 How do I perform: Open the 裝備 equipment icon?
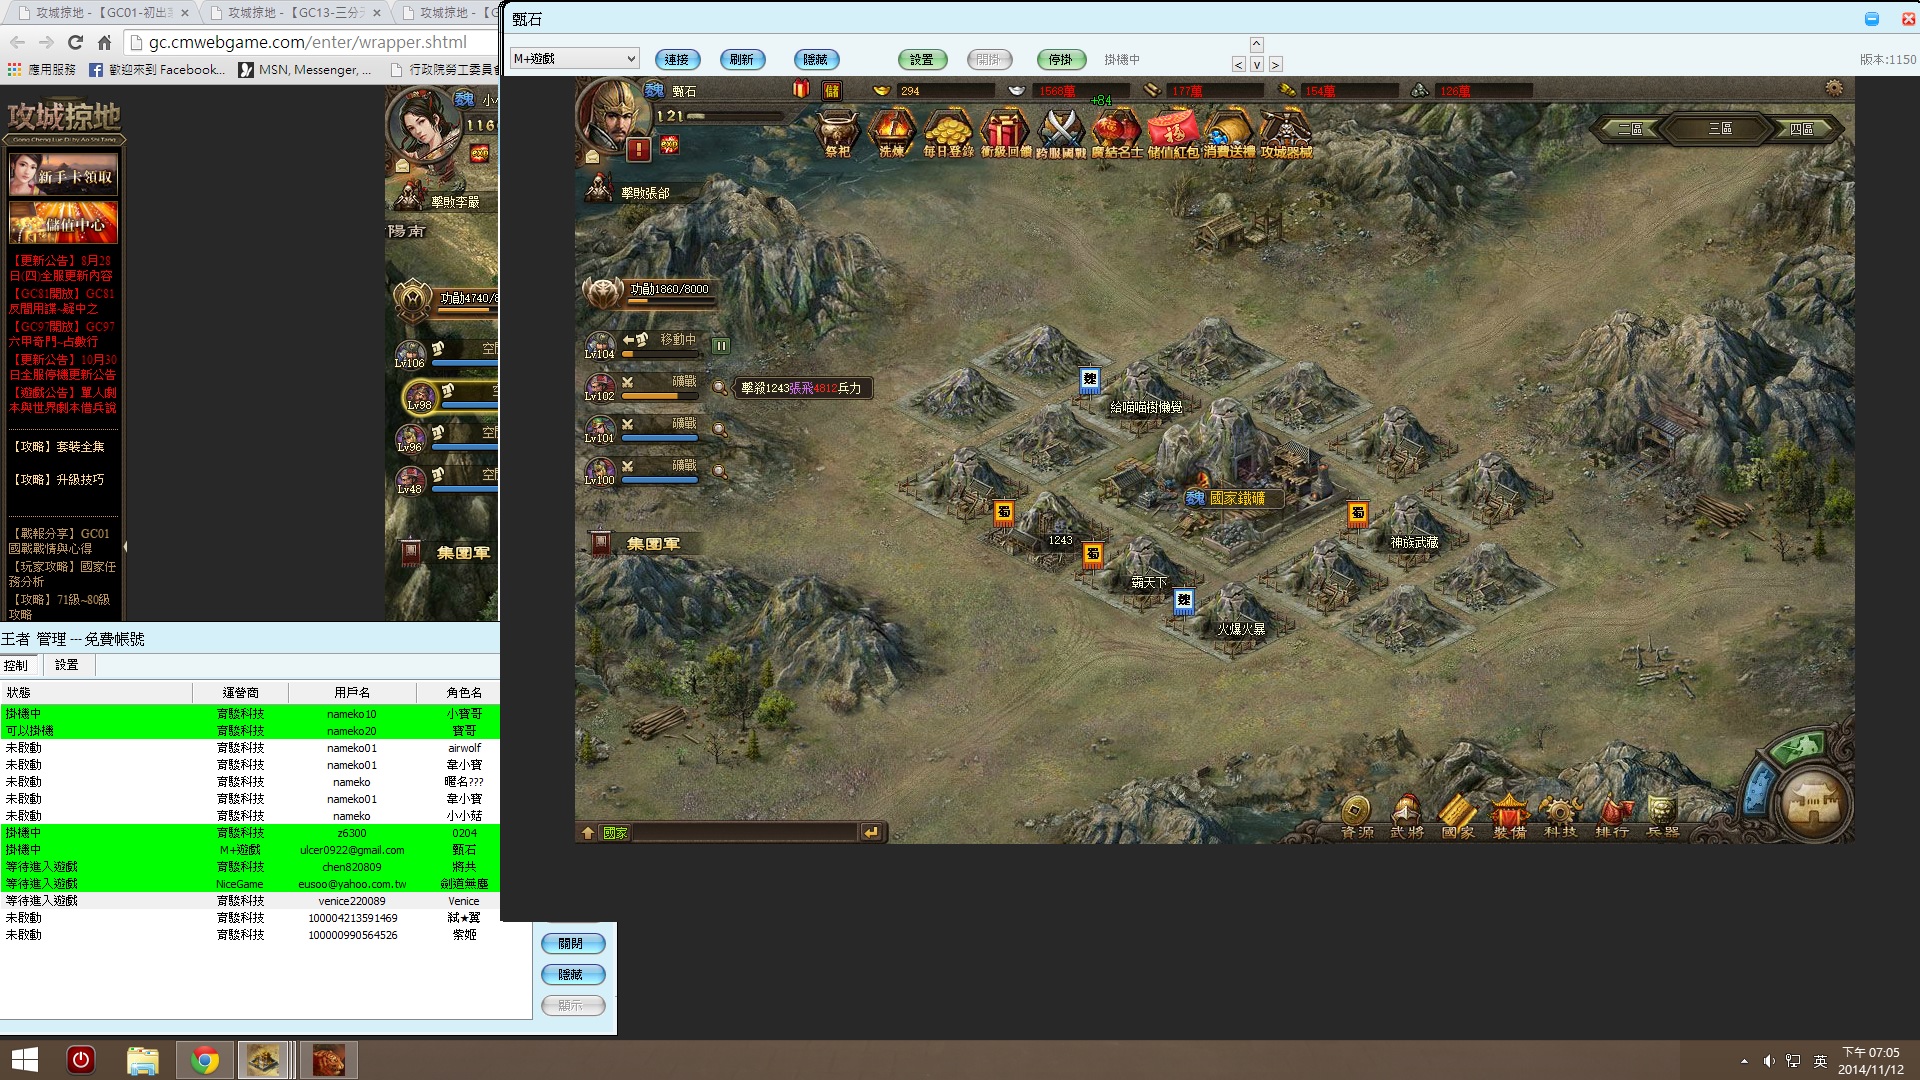[1510, 816]
